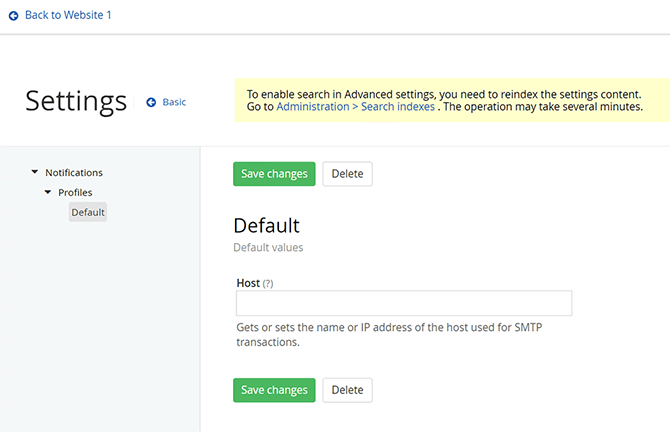
Task: Open Administration > Search indexes link
Action: point(355,106)
